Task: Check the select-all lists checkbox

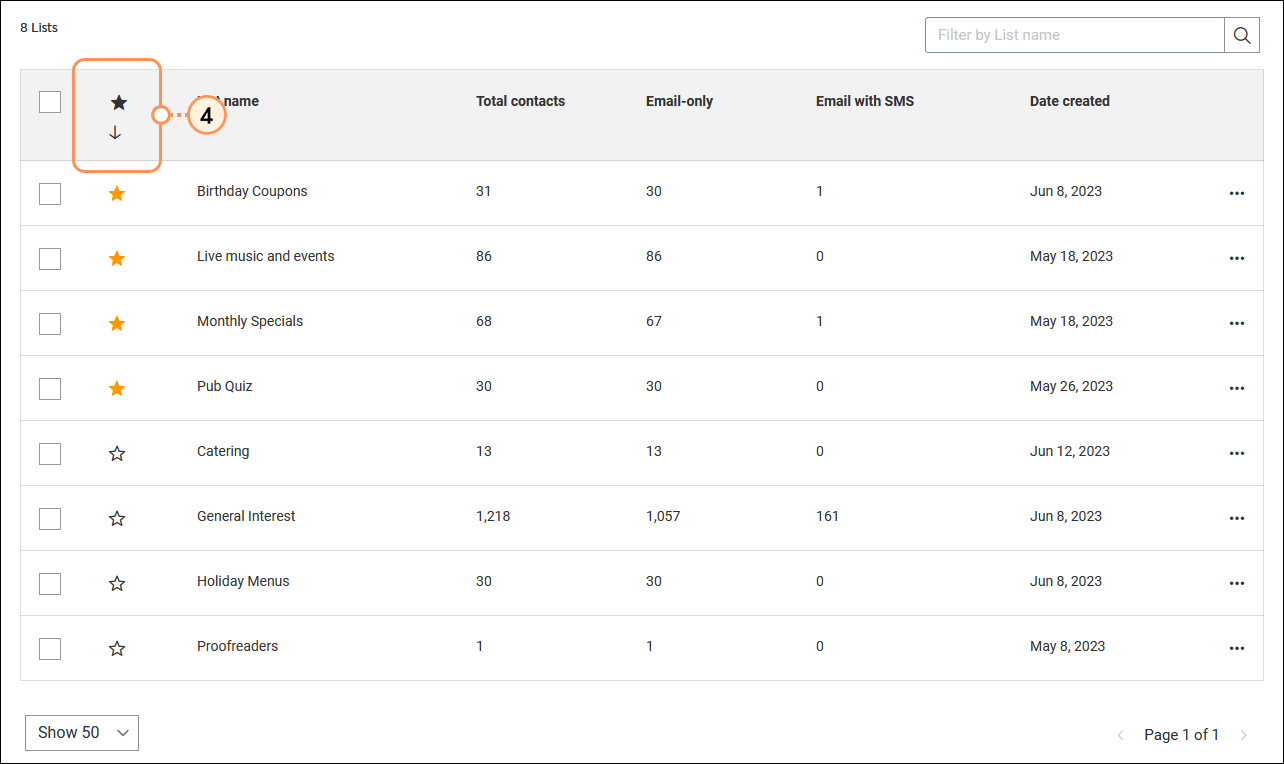Action: (x=50, y=102)
